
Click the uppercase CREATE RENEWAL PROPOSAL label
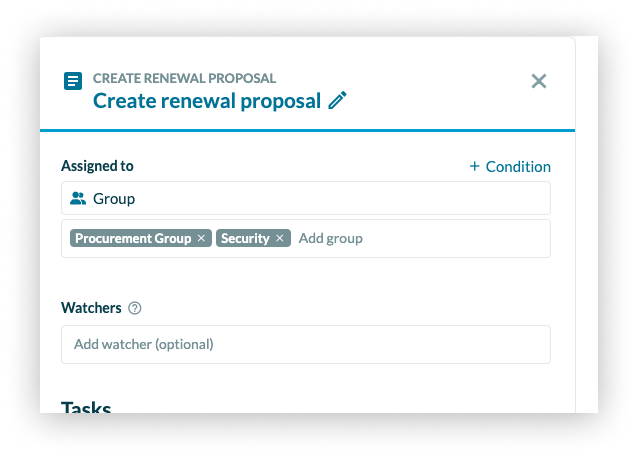pos(184,78)
